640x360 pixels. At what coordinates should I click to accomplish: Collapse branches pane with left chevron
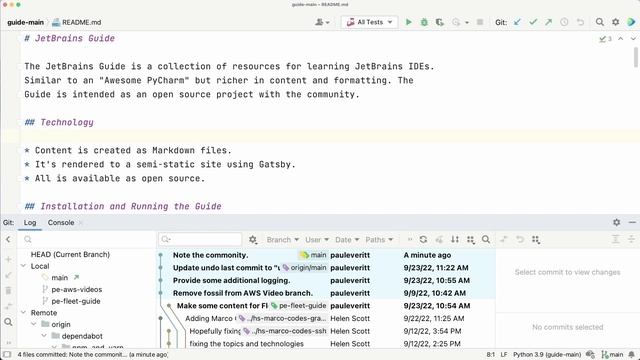(x=8, y=240)
